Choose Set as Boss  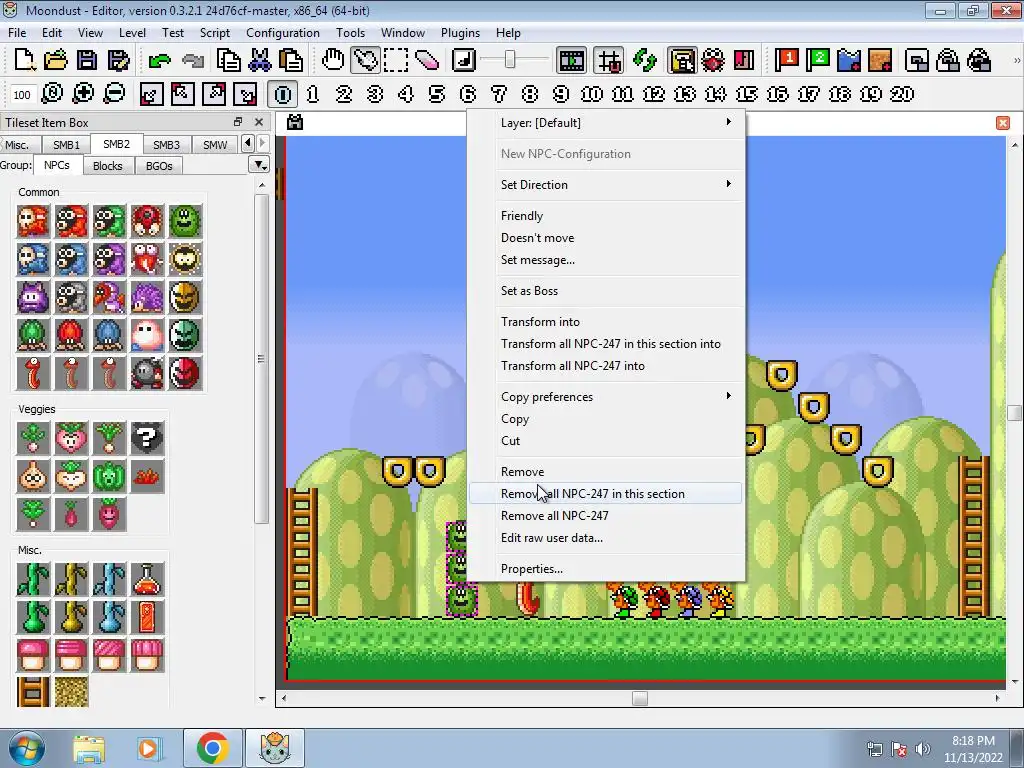click(607, 291)
